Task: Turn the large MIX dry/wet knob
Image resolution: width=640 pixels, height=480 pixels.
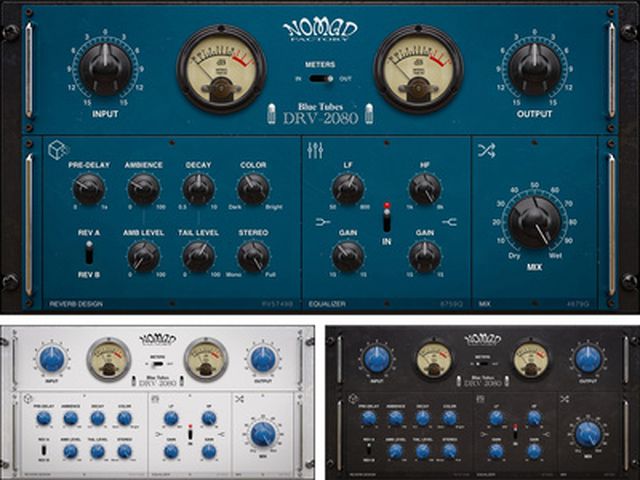Action: [534, 222]
